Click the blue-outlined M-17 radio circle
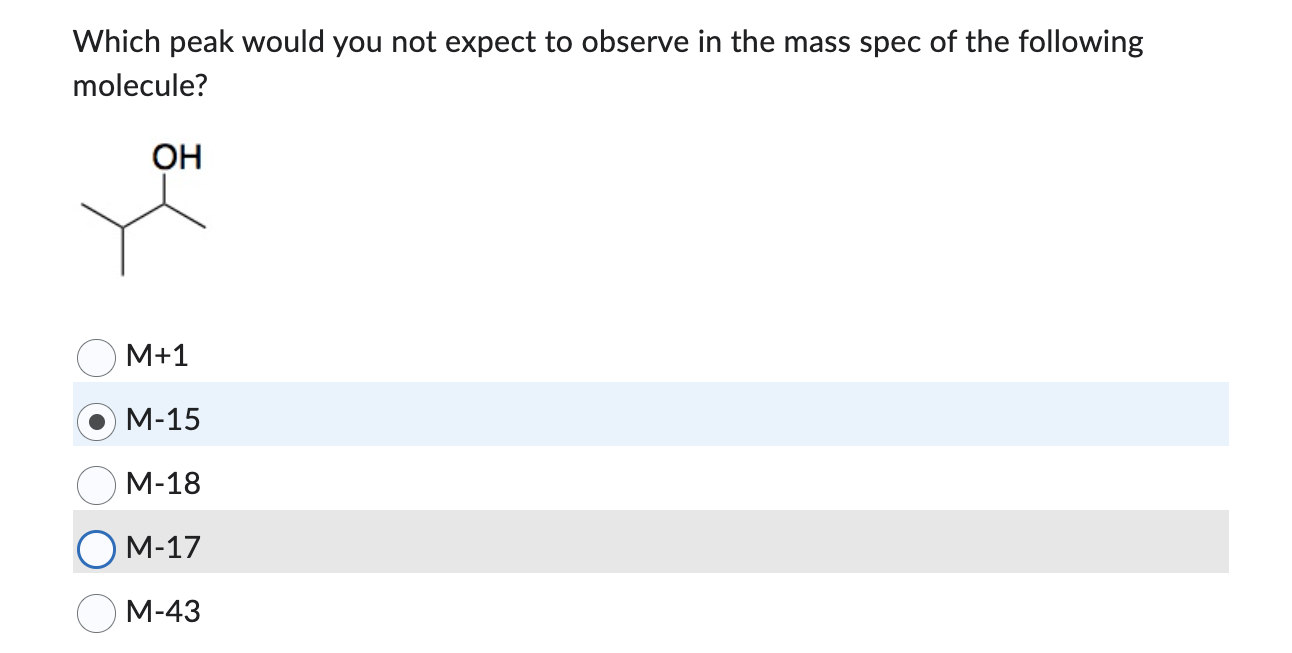The width and height of the screenshot is (1292, 653). pos(96,547)
